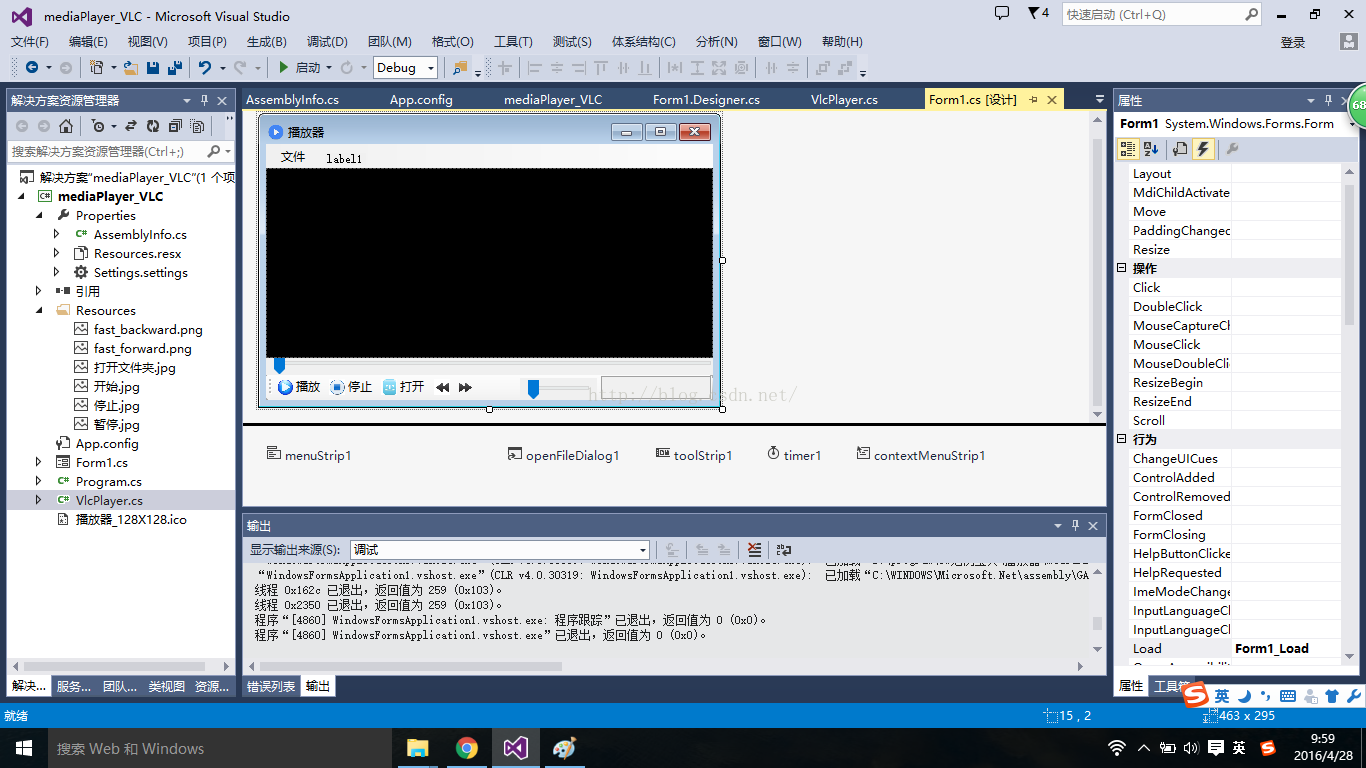Open the Form1 object selector dropdown
Screen dimensions: 1366x768
pyautogui.click(x=1352, y=124)
